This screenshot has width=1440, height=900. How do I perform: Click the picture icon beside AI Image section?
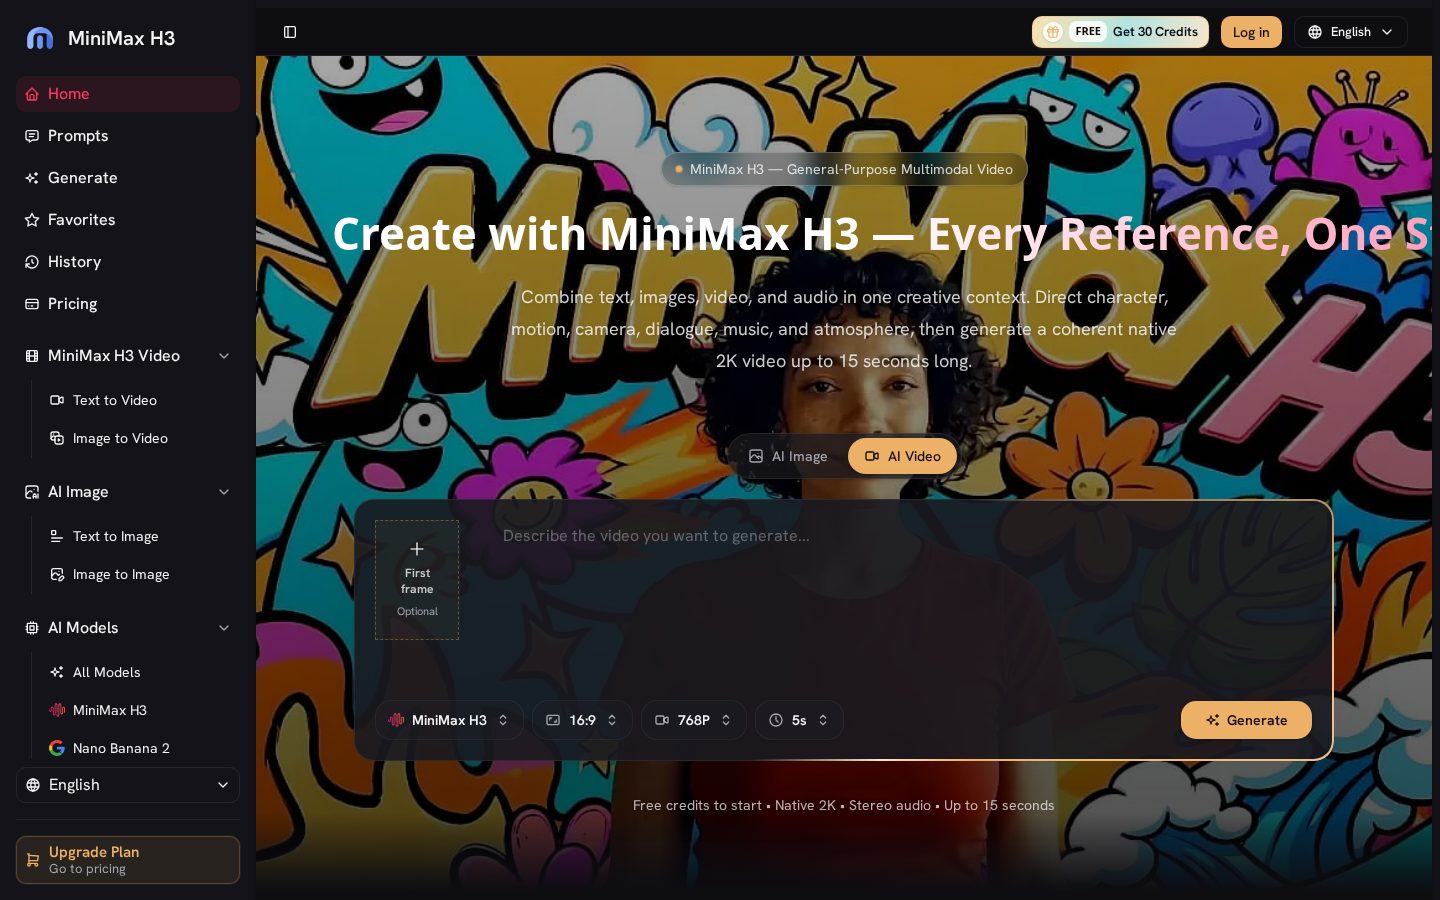tap(32, 492)
